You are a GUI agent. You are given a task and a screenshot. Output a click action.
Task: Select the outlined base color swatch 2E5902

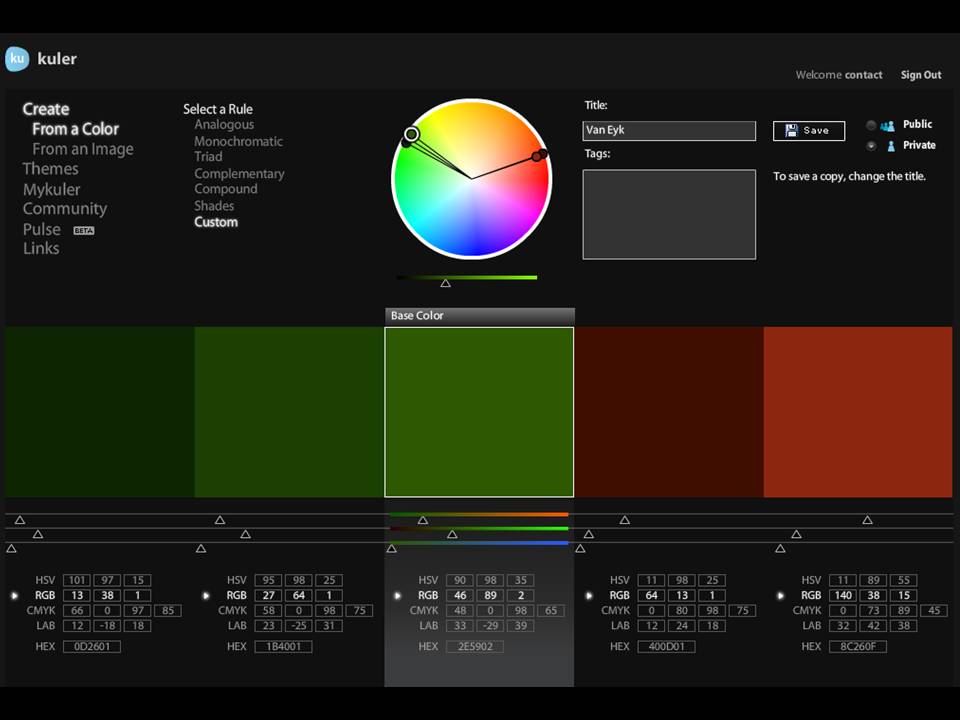click(x=479, y=412)
